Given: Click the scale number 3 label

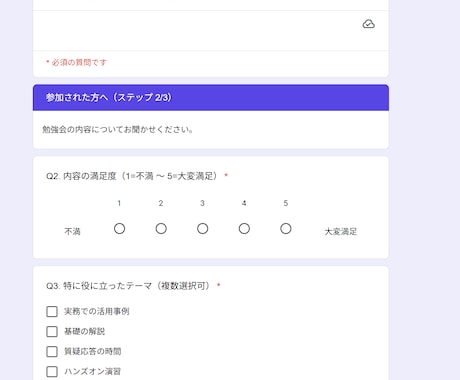Looking at the screenshot, I should 202,203.
